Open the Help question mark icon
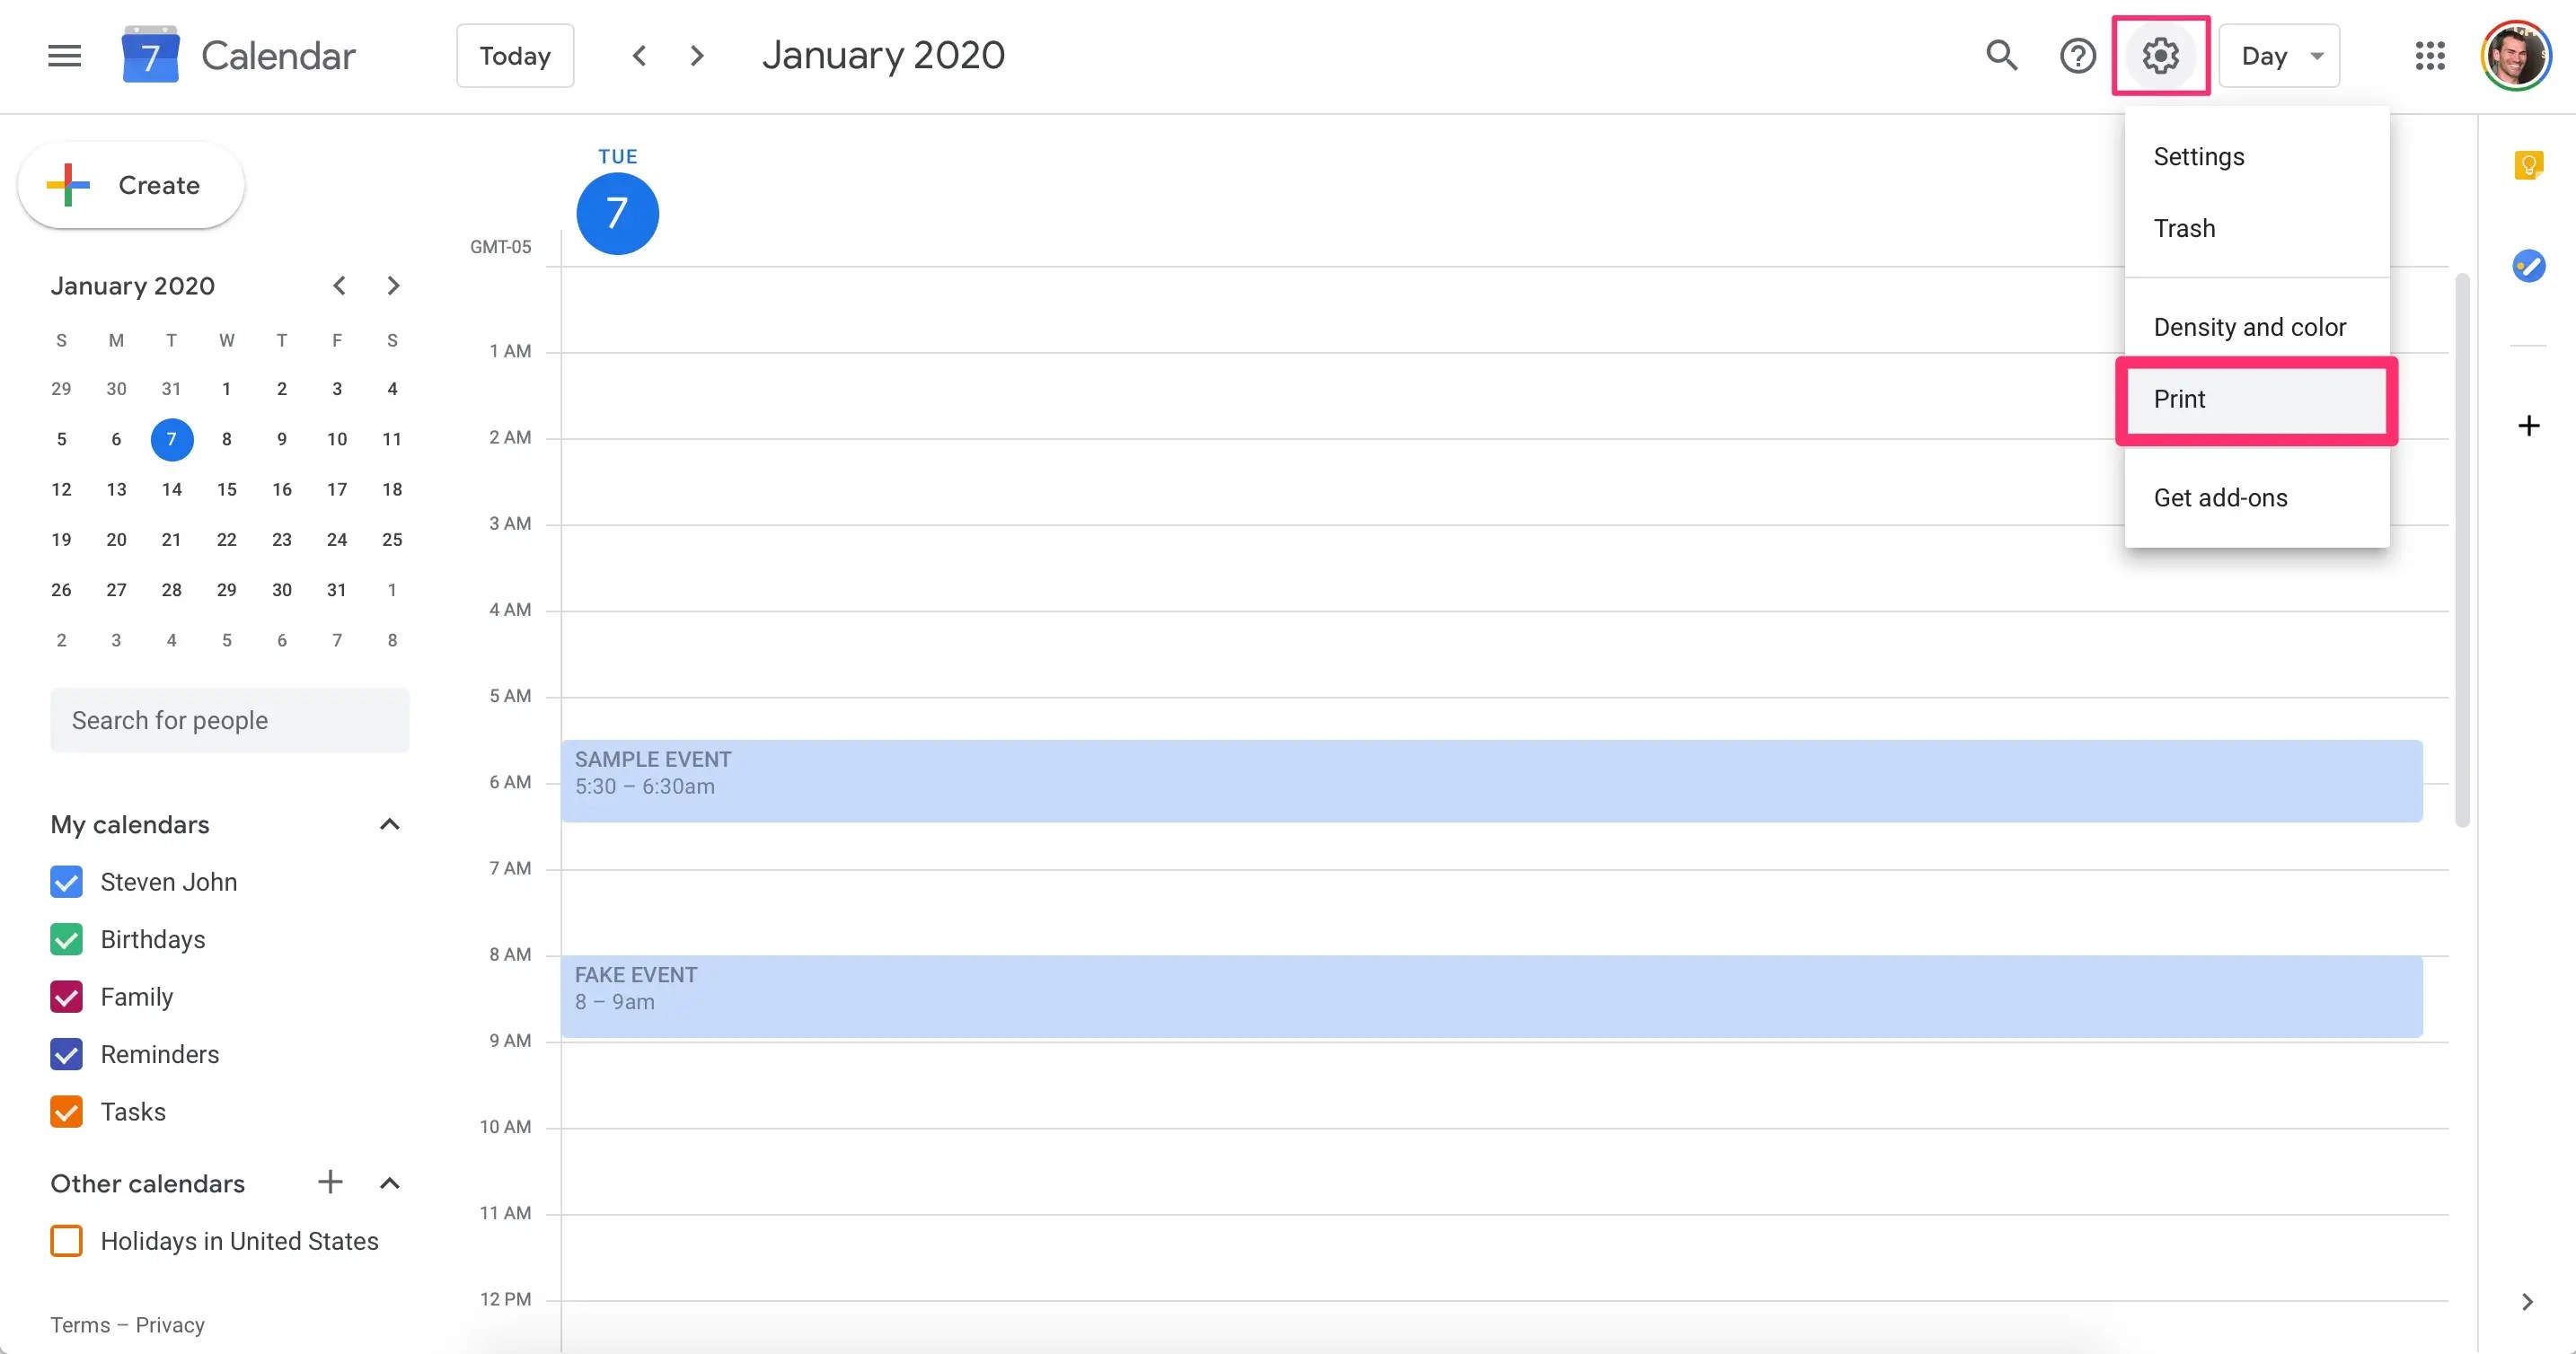This screenshot has width=2576, height=1354. (x=2077, y=56)
